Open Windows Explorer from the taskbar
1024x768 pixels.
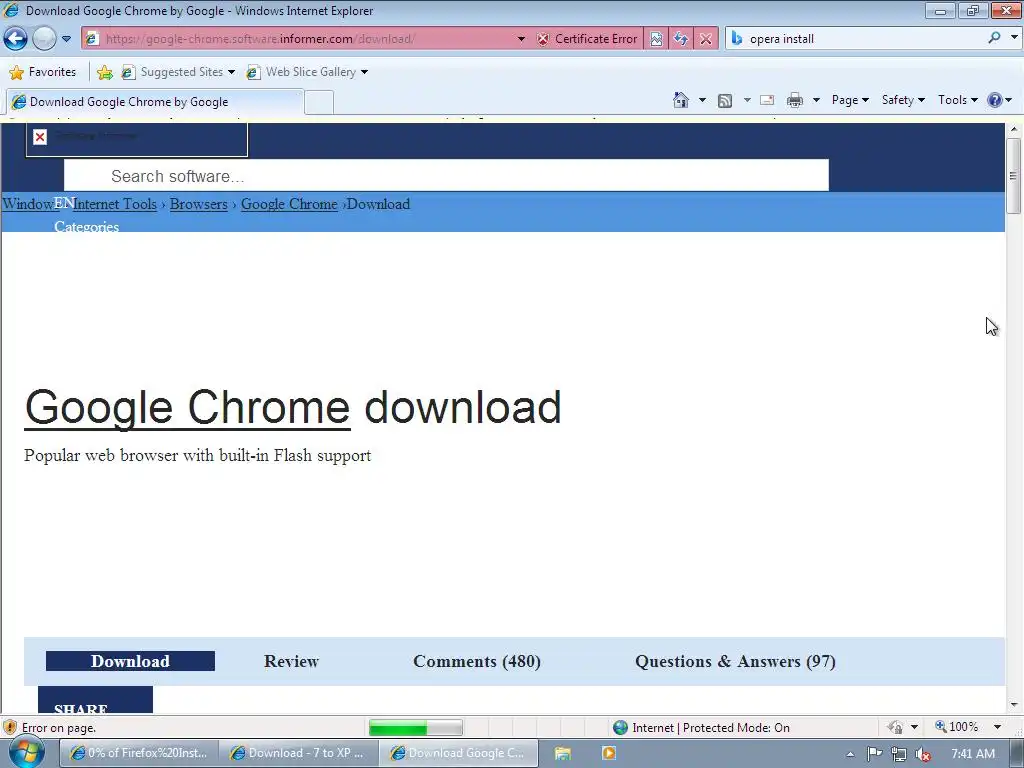pyautogui.click(x=562, y=754)
